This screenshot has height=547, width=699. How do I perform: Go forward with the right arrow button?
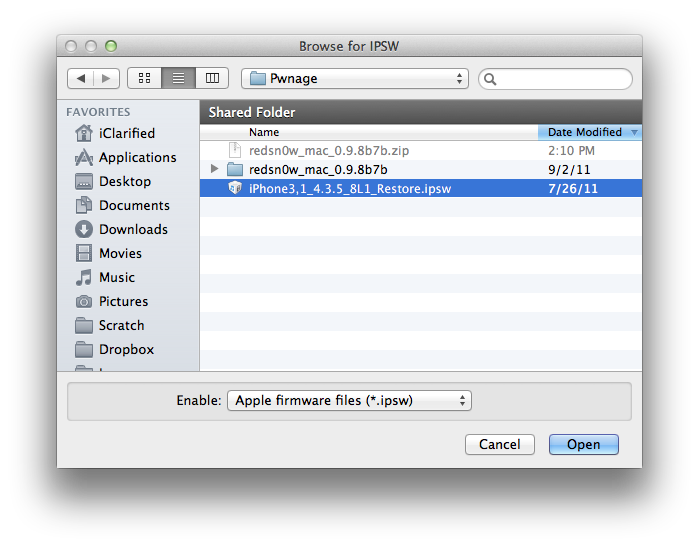[106, 78]
